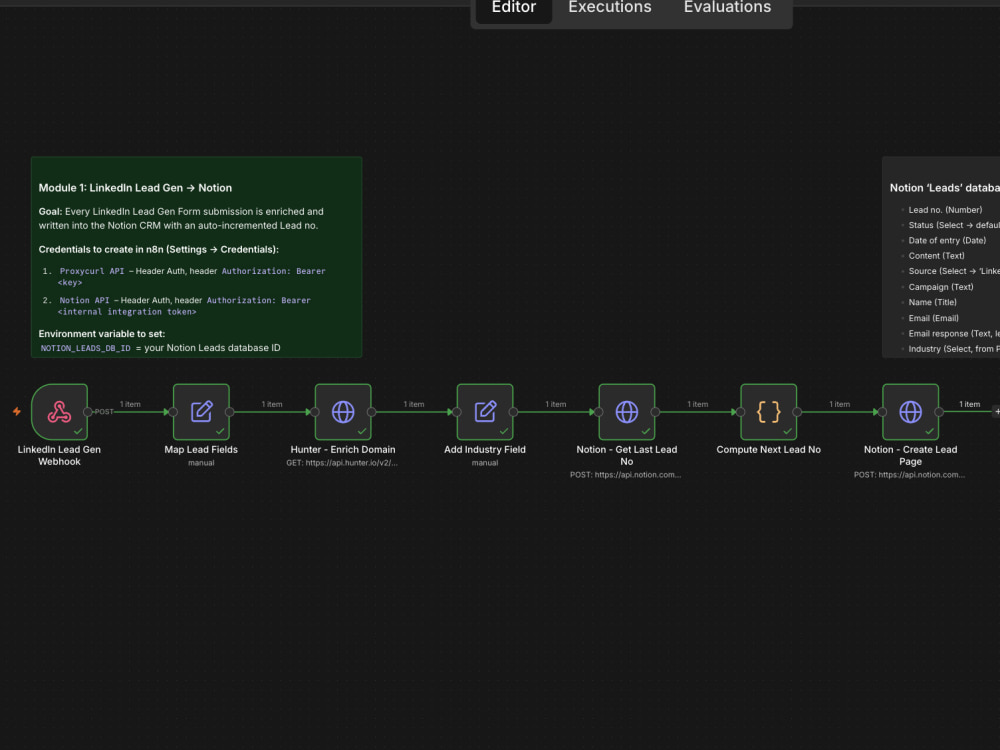Viewport: 1000px width, 750px height.
Task: Click the output connector of Hunter - Enrich Domain
Action: click(371, 412)
